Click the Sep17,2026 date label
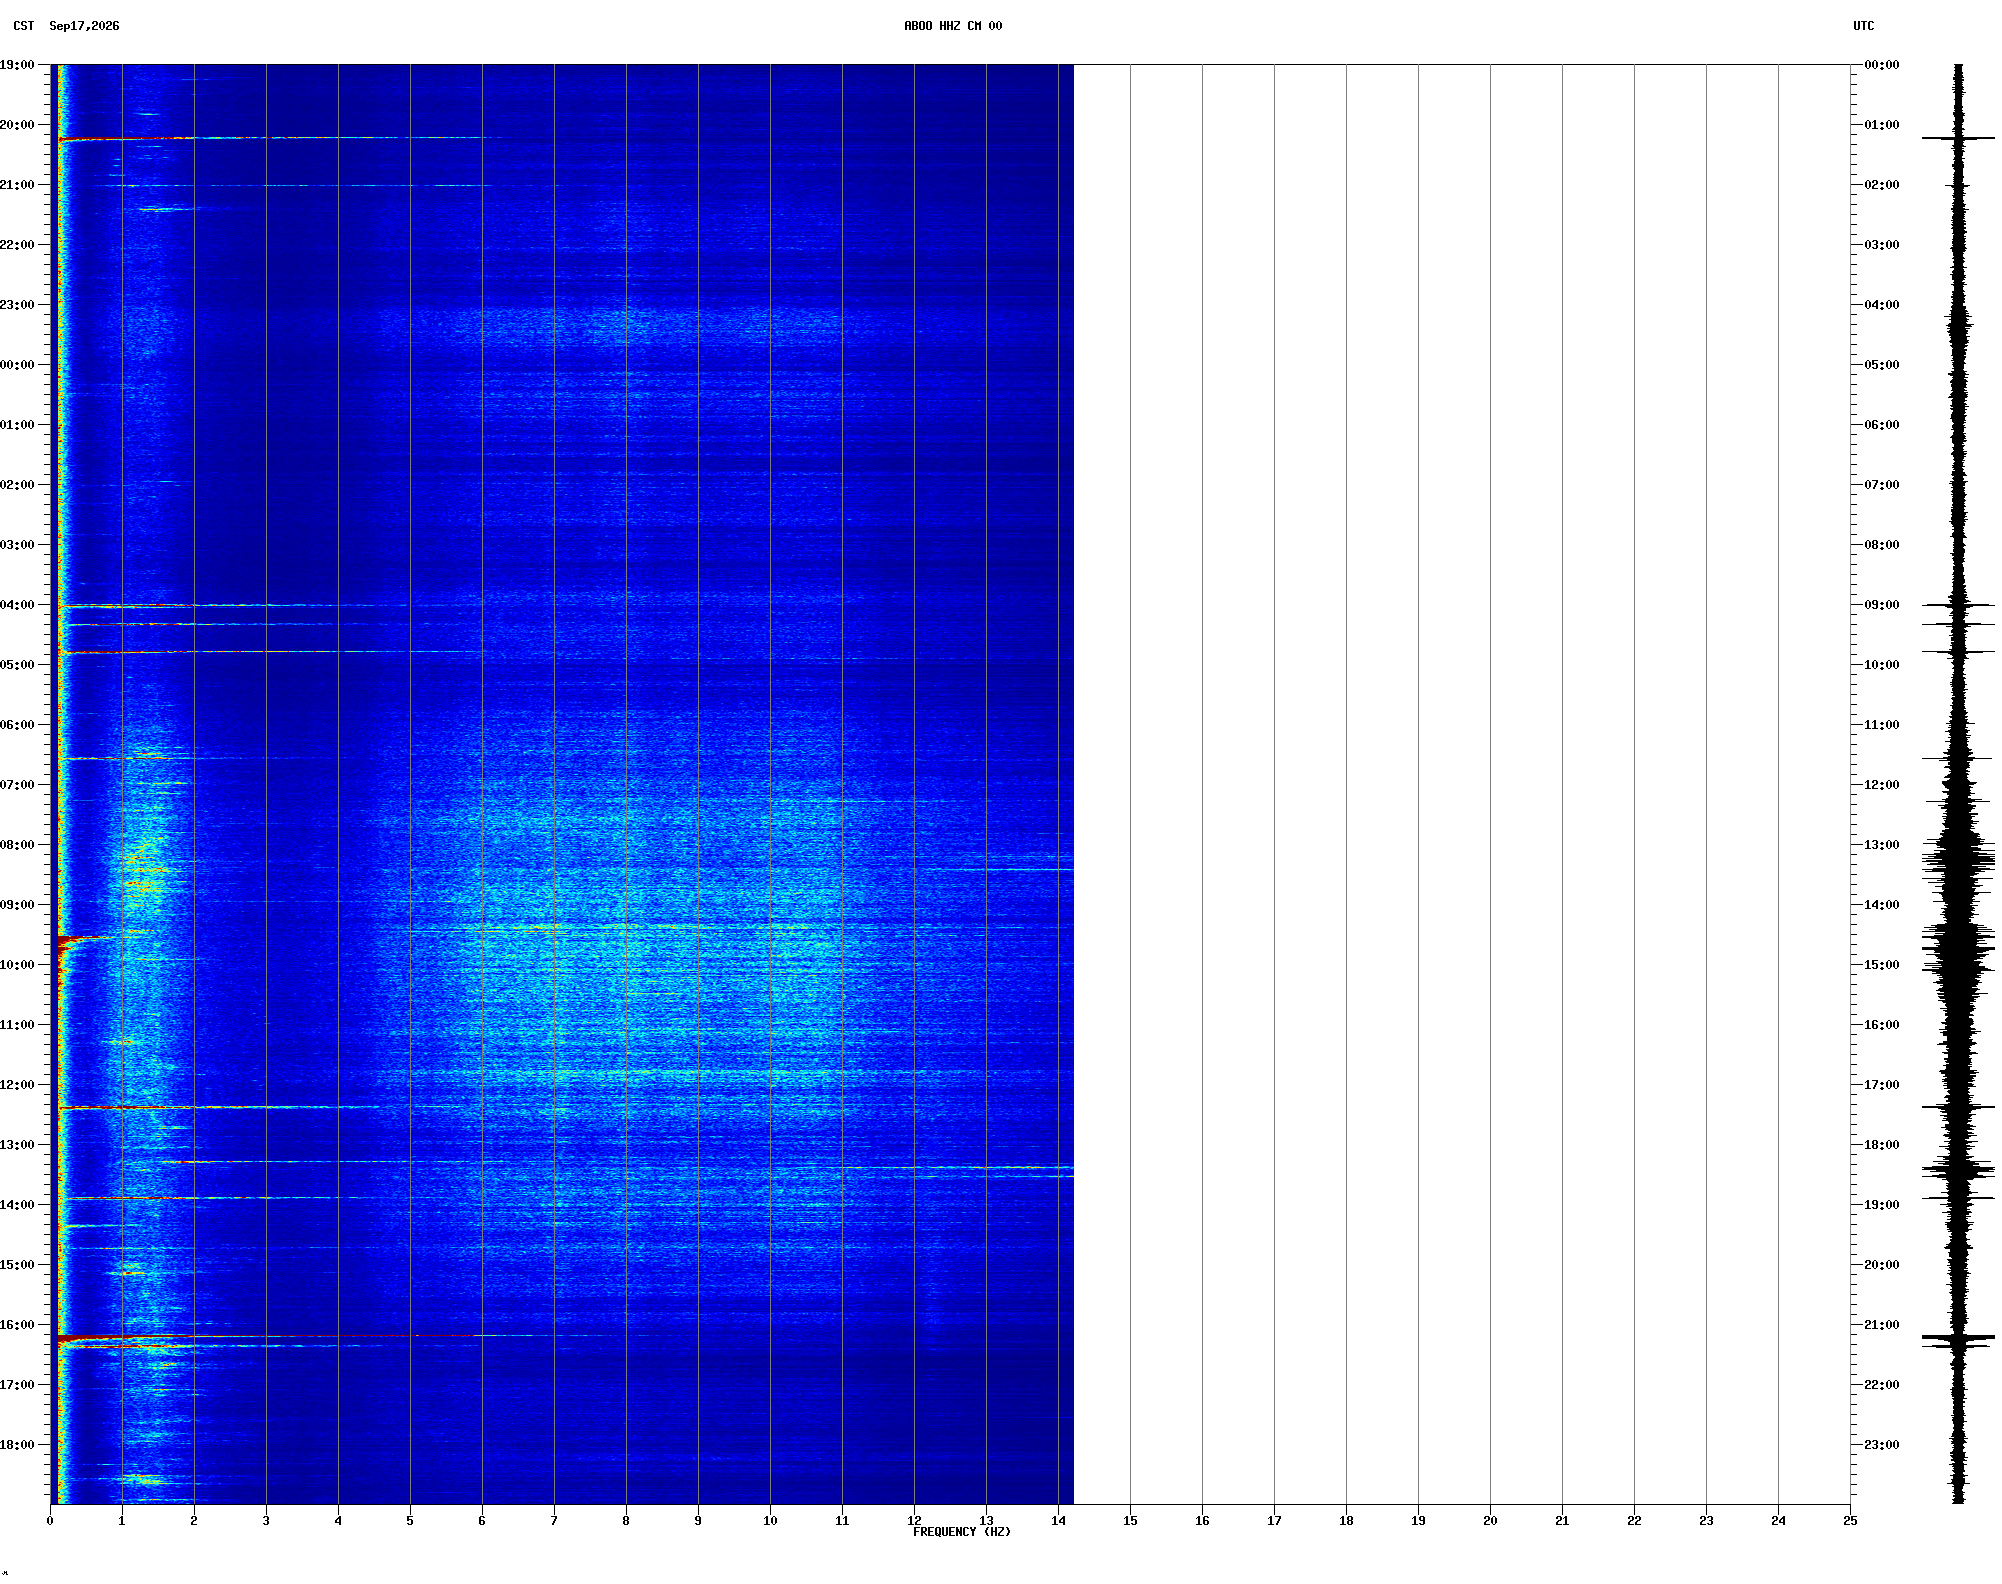 (x=84, y=26)
